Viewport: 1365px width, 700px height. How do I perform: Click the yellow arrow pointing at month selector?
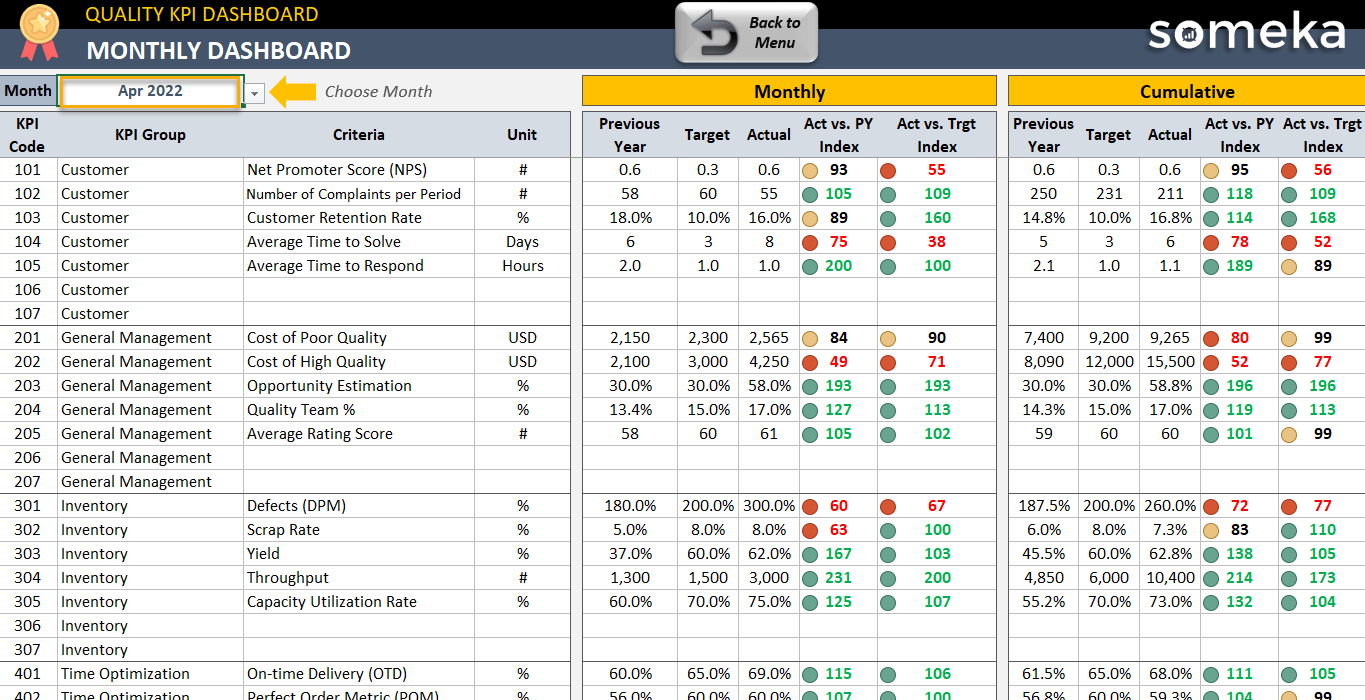point(293,90)
